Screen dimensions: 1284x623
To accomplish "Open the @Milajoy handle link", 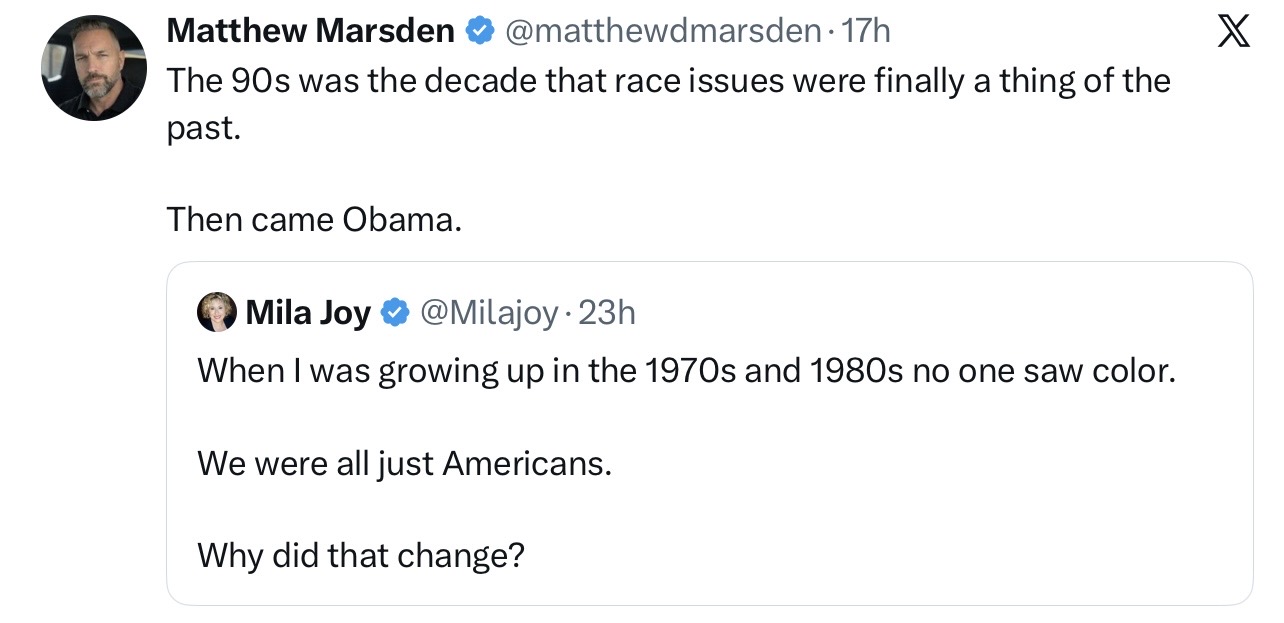I will pos(489,313).
